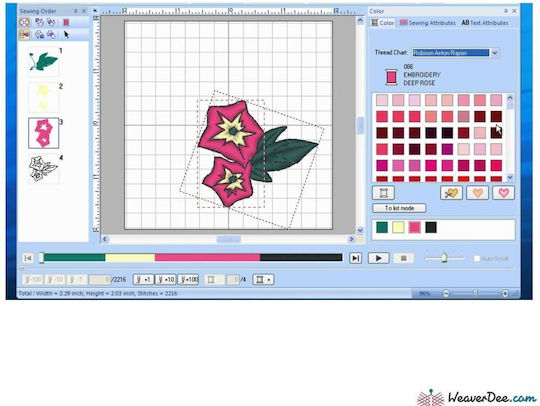Switch to the Text Attributes tab
Image resolution: width=540 pixels, height=406 pixels.
coord(485,23)
